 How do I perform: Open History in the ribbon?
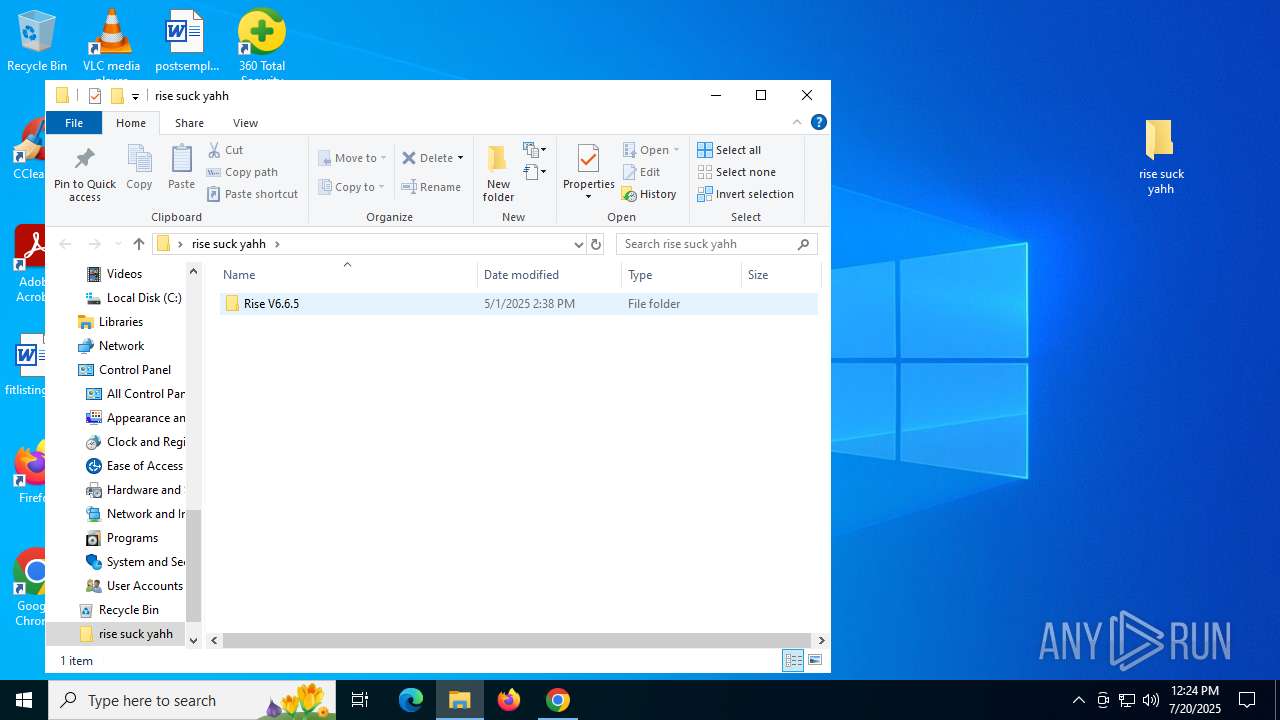649,194
